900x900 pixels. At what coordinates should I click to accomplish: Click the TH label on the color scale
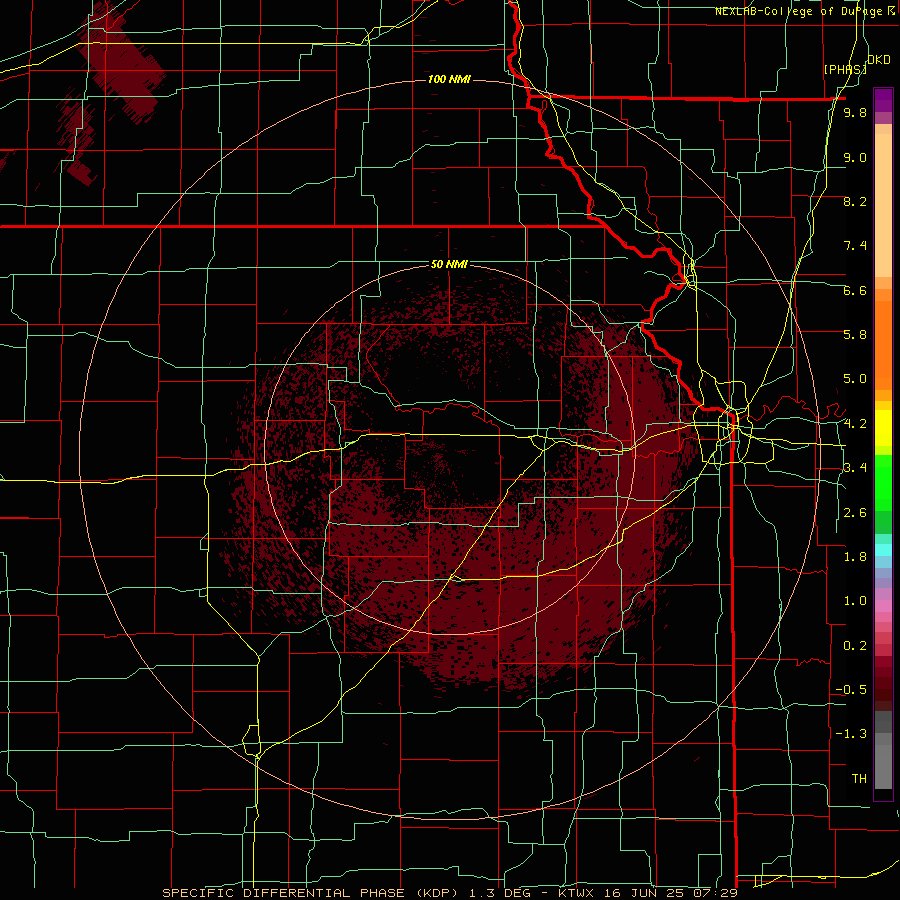859,779
